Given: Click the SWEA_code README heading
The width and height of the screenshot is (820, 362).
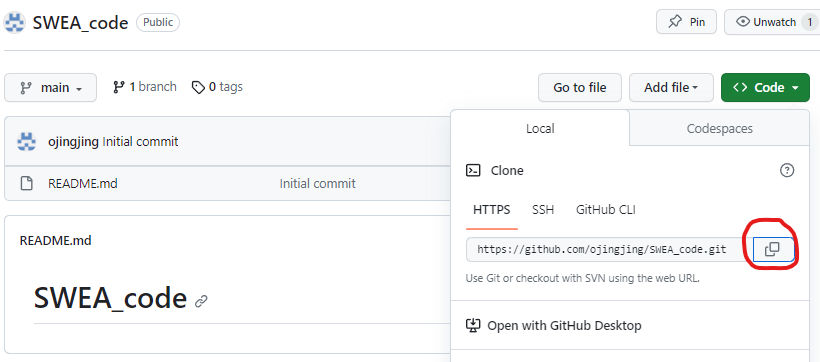Looking at the screenshot, I should (x=110, y=298).
